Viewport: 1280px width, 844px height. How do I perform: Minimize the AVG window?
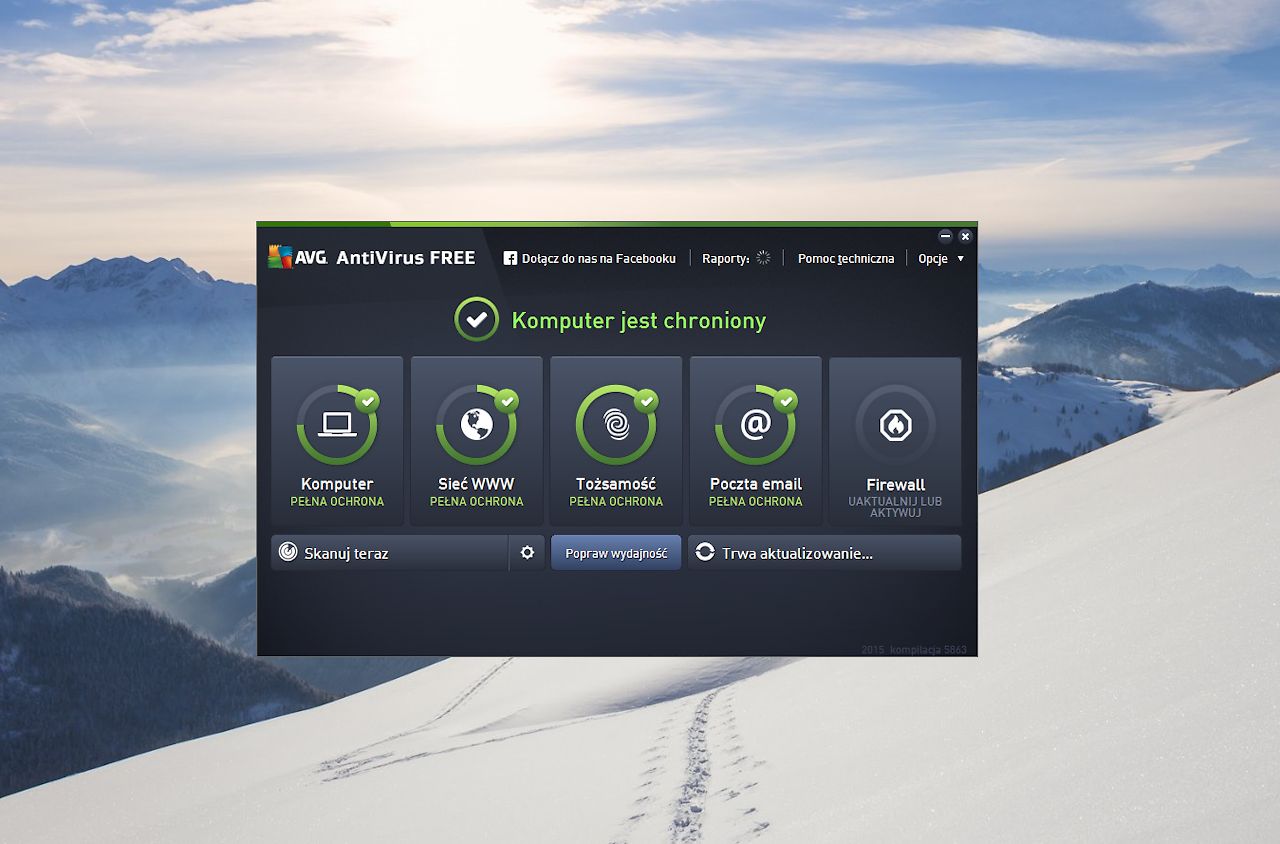(x=946, y=236)
